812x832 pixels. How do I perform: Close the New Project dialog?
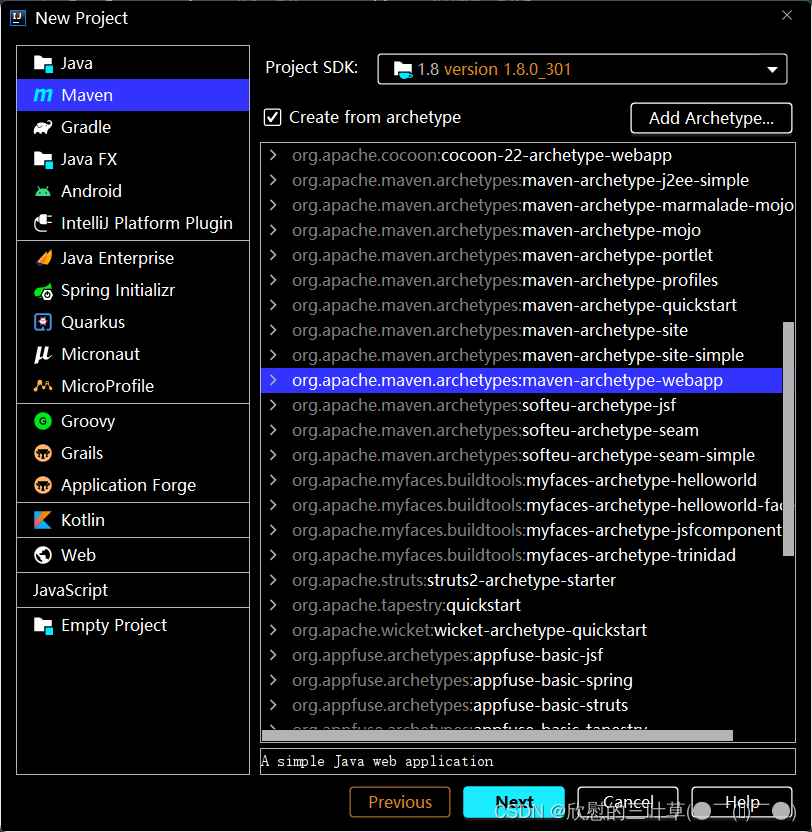click(787, 15)
